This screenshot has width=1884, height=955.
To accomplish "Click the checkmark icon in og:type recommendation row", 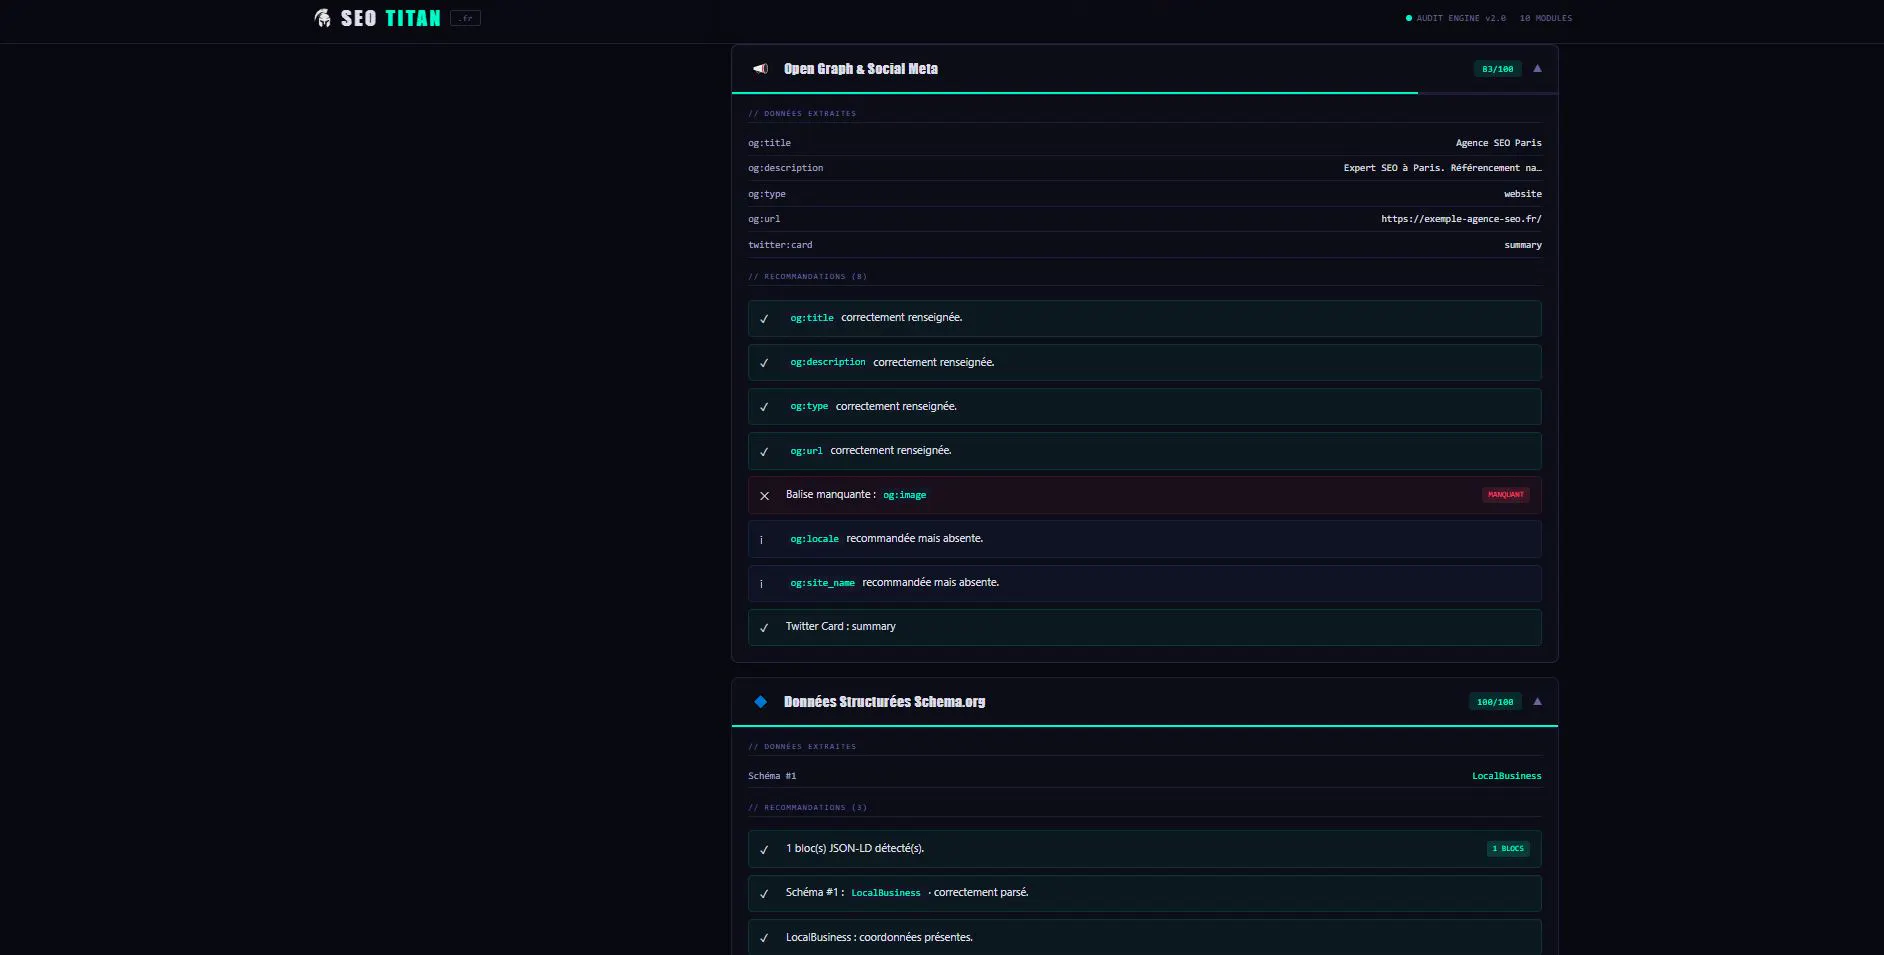I will coord(765,407).
